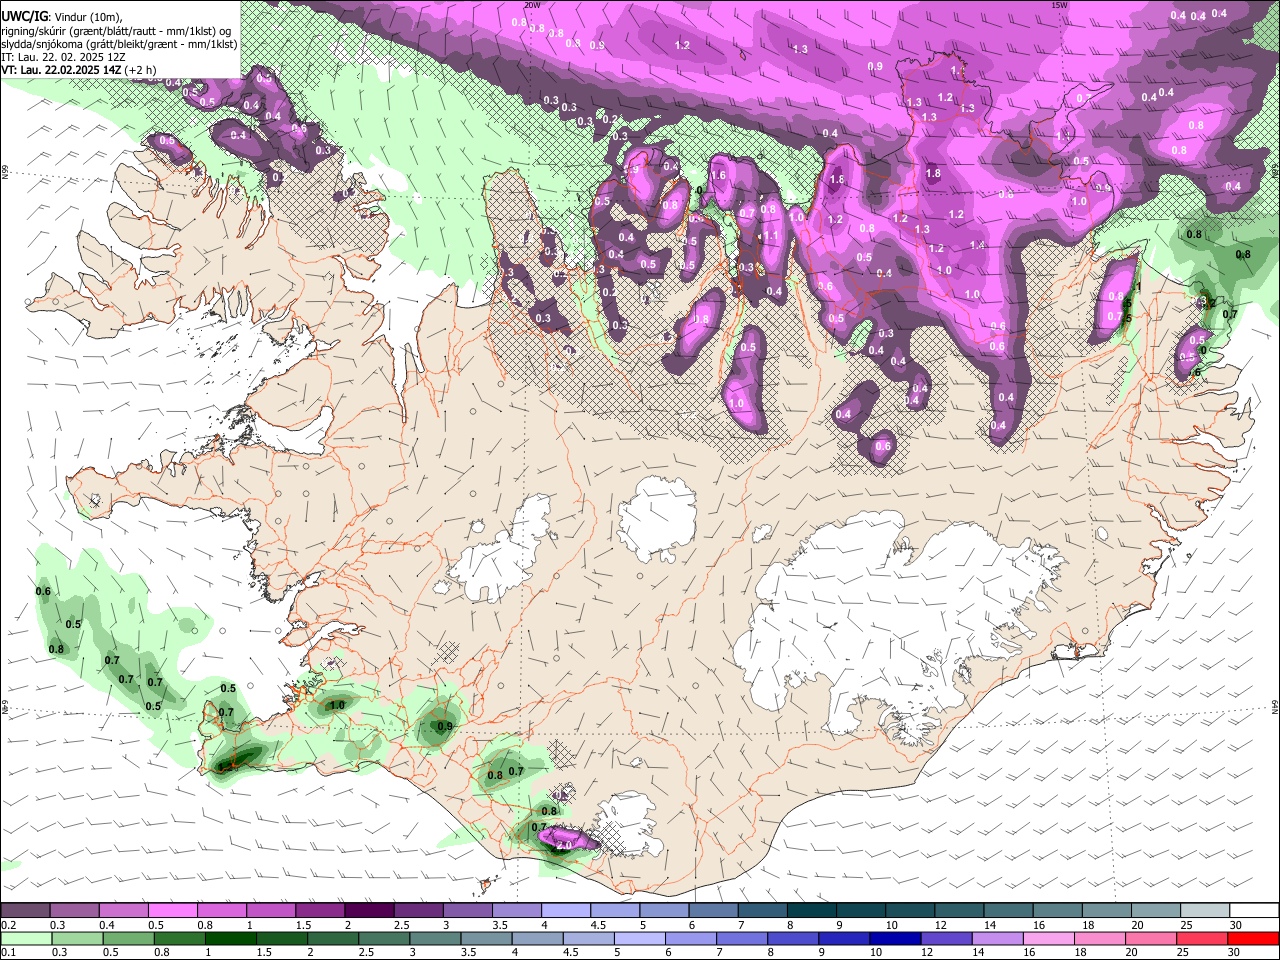Screen dimensions: 1280x960
Task: Click the white 30 swatch in upper legend row
Action: [1254, 910]
